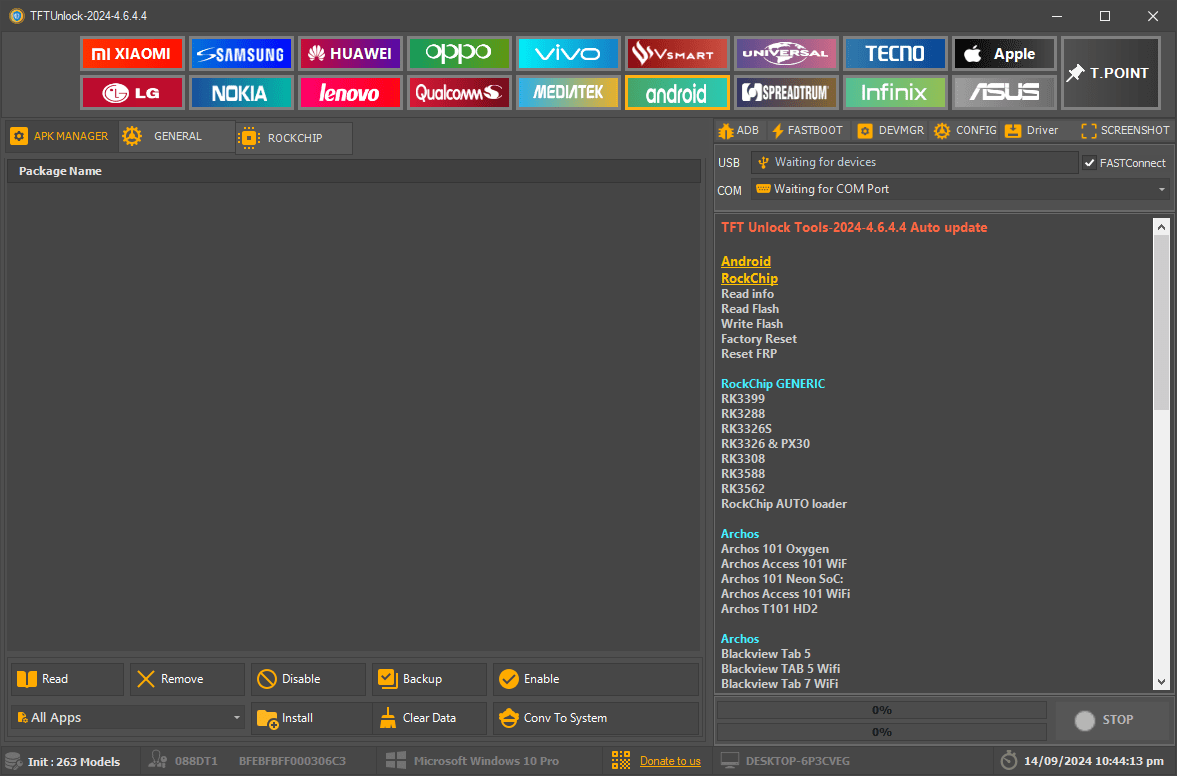The height and width of the screenshot is (776, 1177).
Task: Click the T.POINT pin button
Action: [x=1110, y=73]
